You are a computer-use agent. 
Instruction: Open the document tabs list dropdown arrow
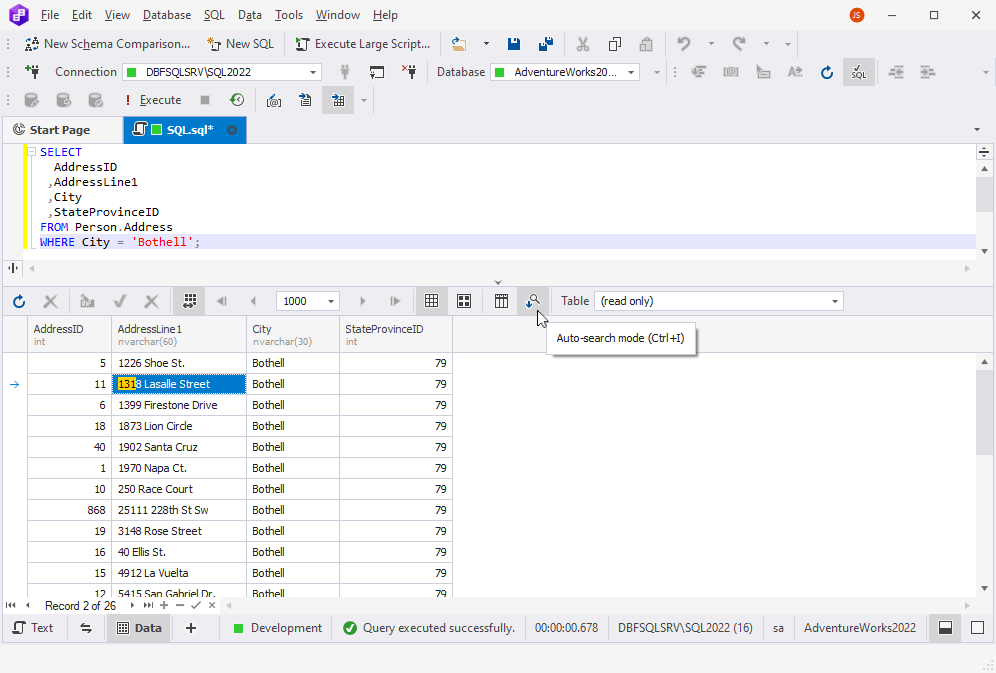pos(977,130)
